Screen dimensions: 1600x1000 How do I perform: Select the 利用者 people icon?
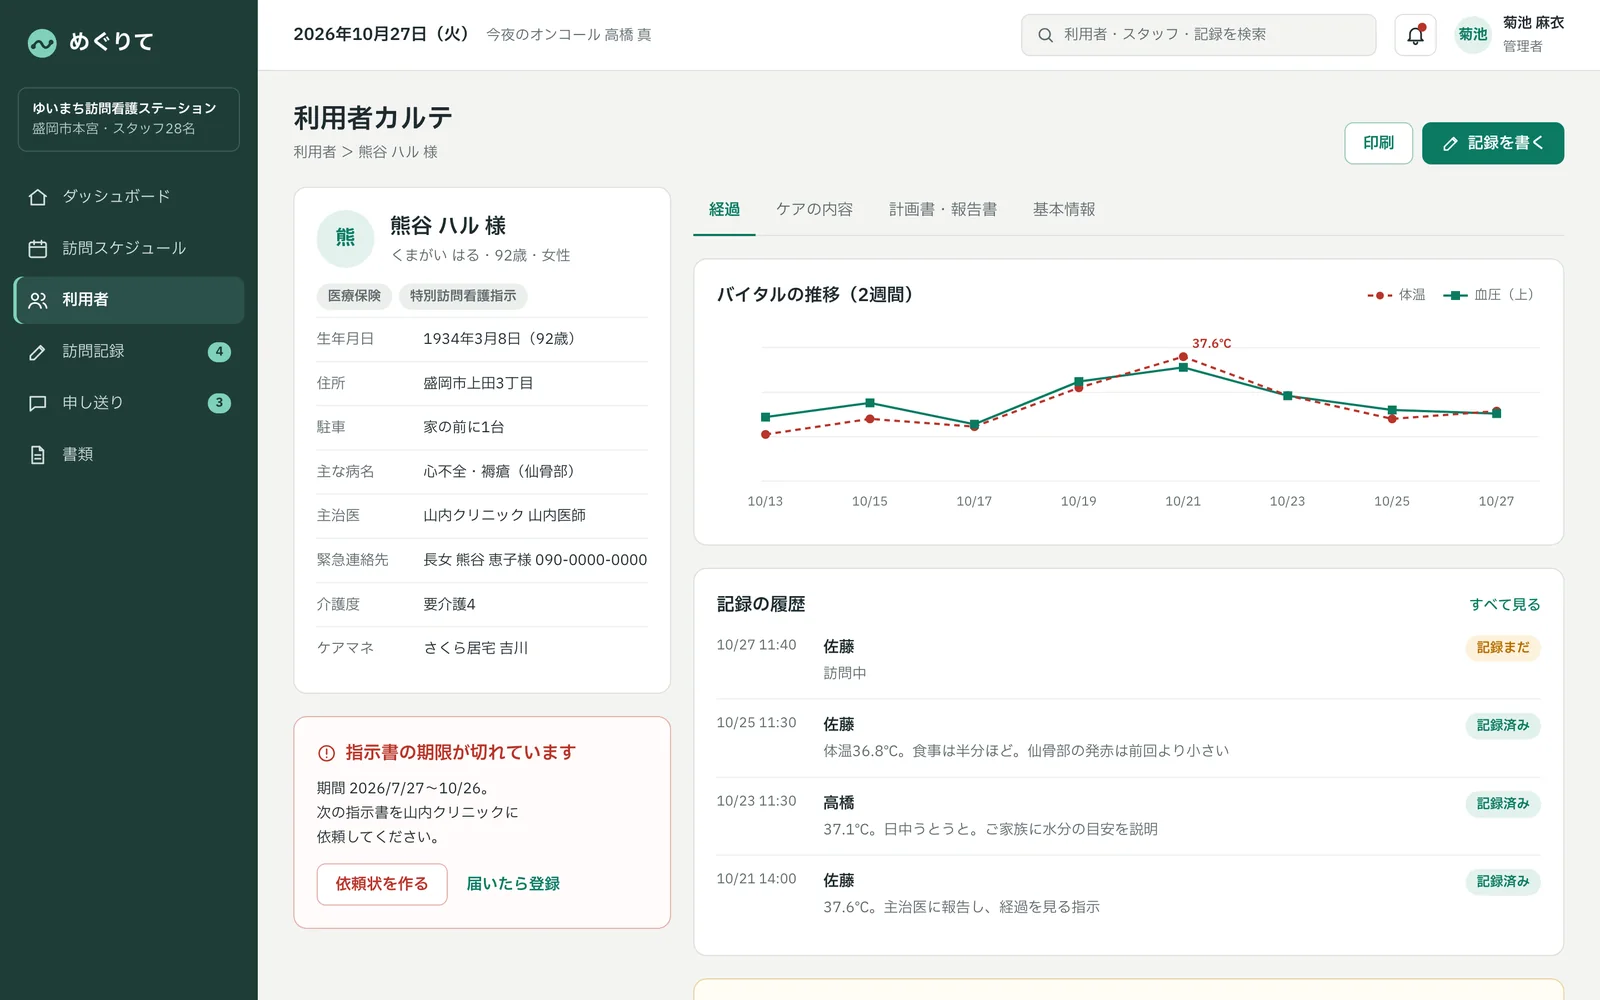pyautogui.click(x=38, y=300)
